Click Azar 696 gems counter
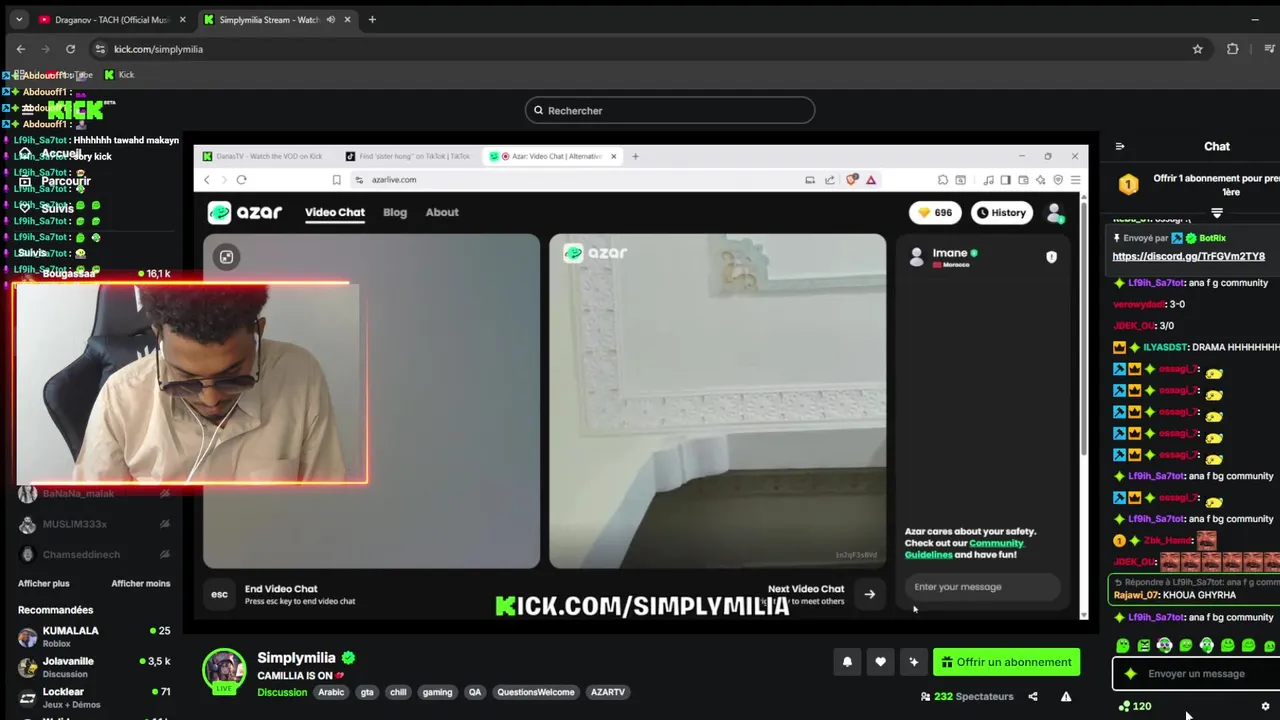 [935, 212]
